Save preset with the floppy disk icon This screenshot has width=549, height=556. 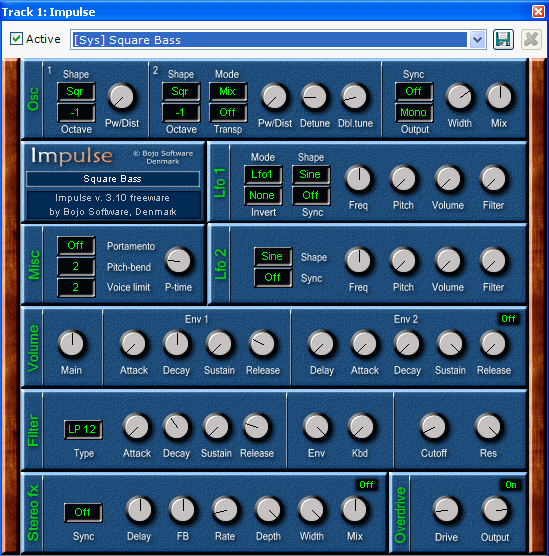click(503, 39)
